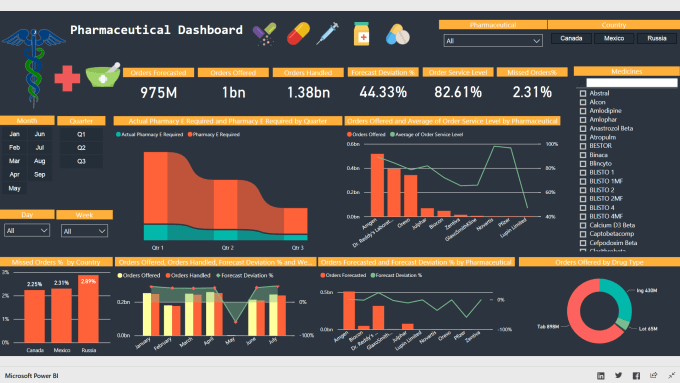The image size is (680, 383).
Task: Tick the Amlophar checkbox
Action: 583,120
